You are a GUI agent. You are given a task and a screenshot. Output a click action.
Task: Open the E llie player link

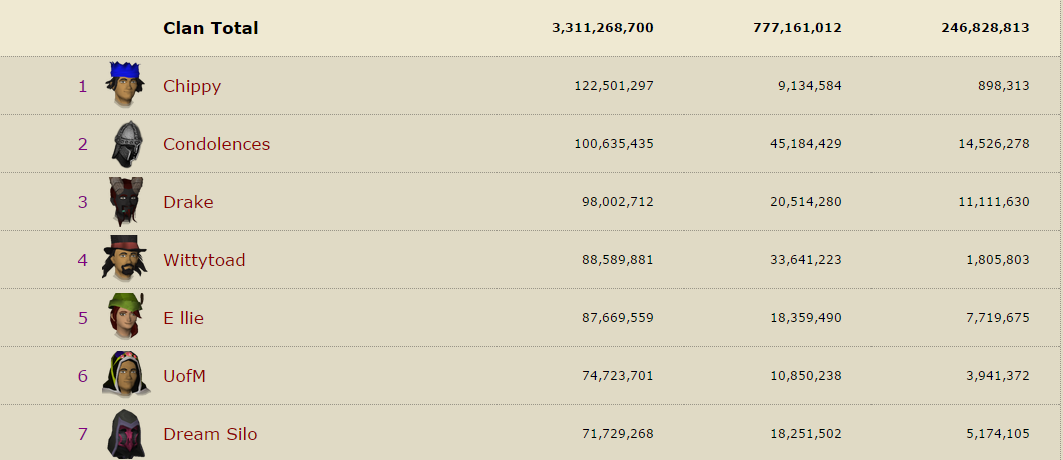pyautogui.click(x=183, y=318)
